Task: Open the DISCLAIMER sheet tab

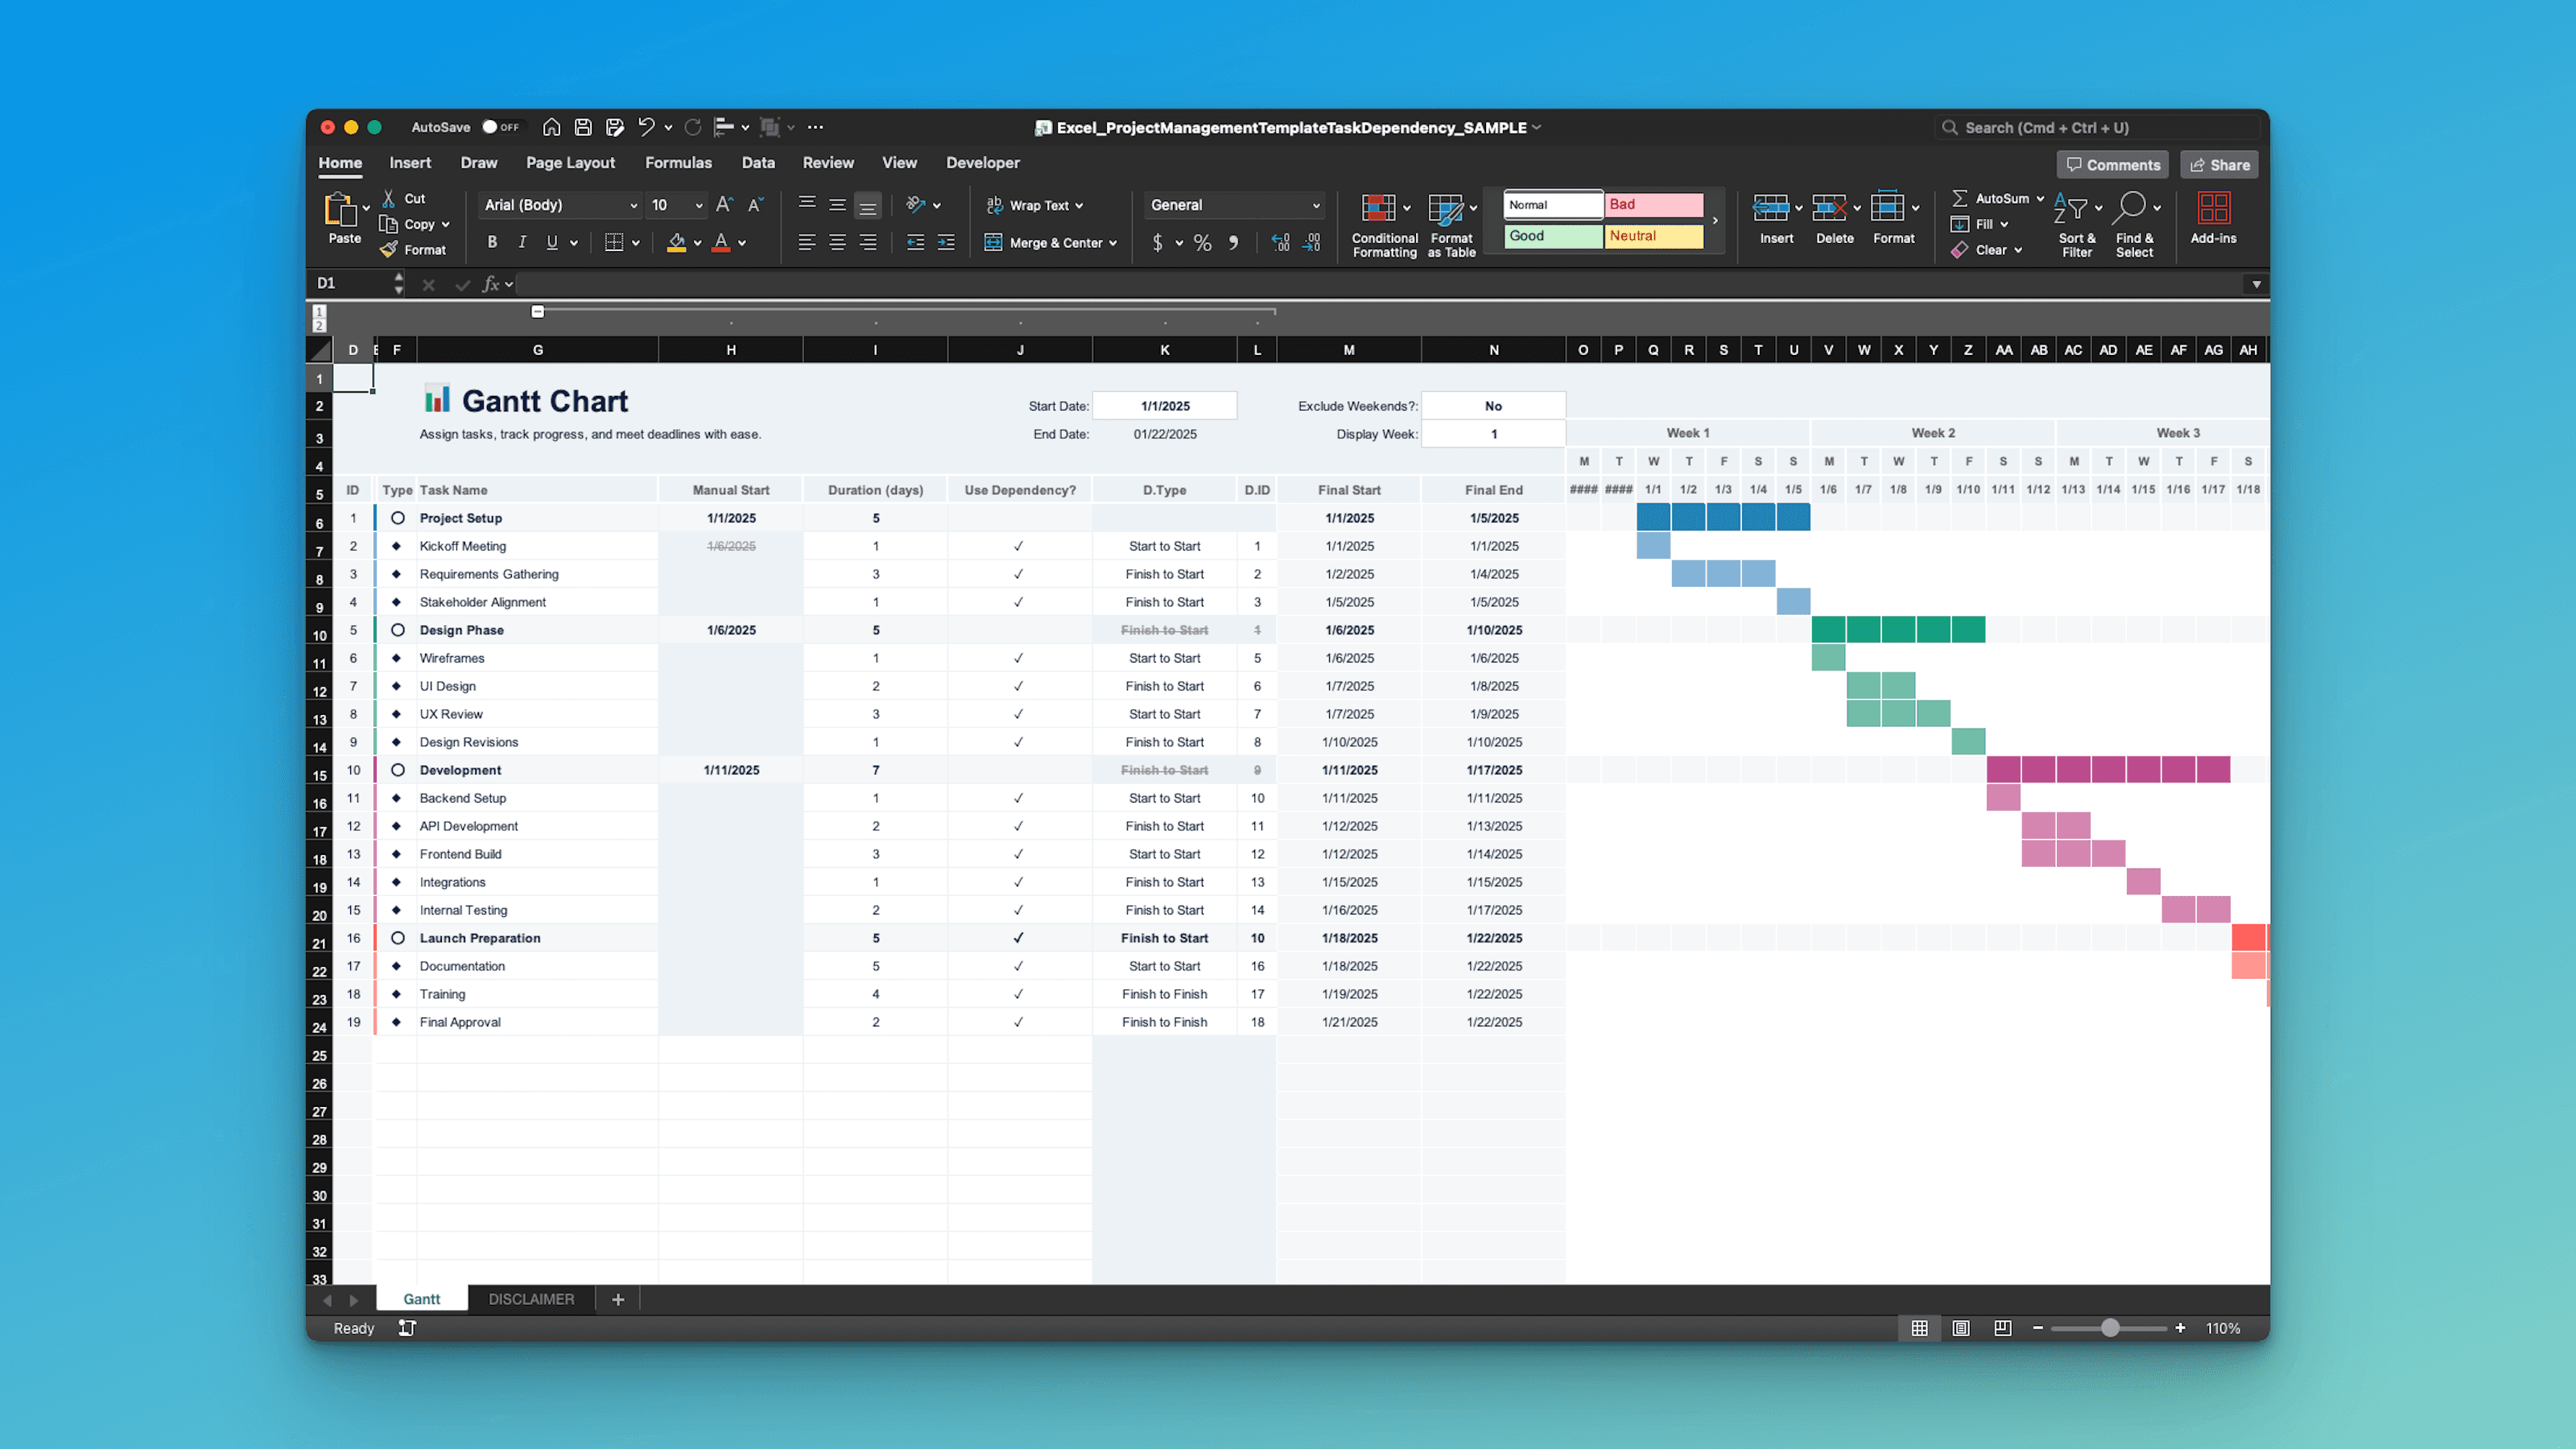Action: [x=531, y=1298]
